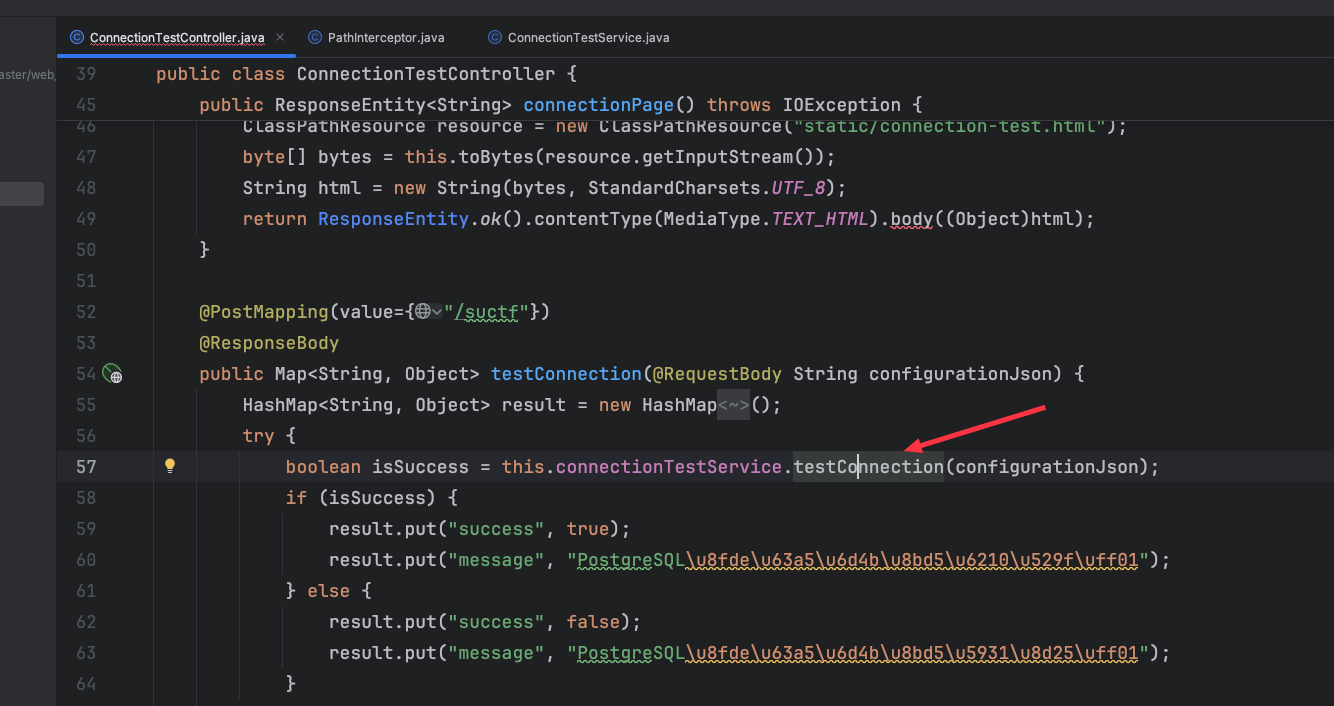Click the "/suctf" mapping string

coord(486,312)
